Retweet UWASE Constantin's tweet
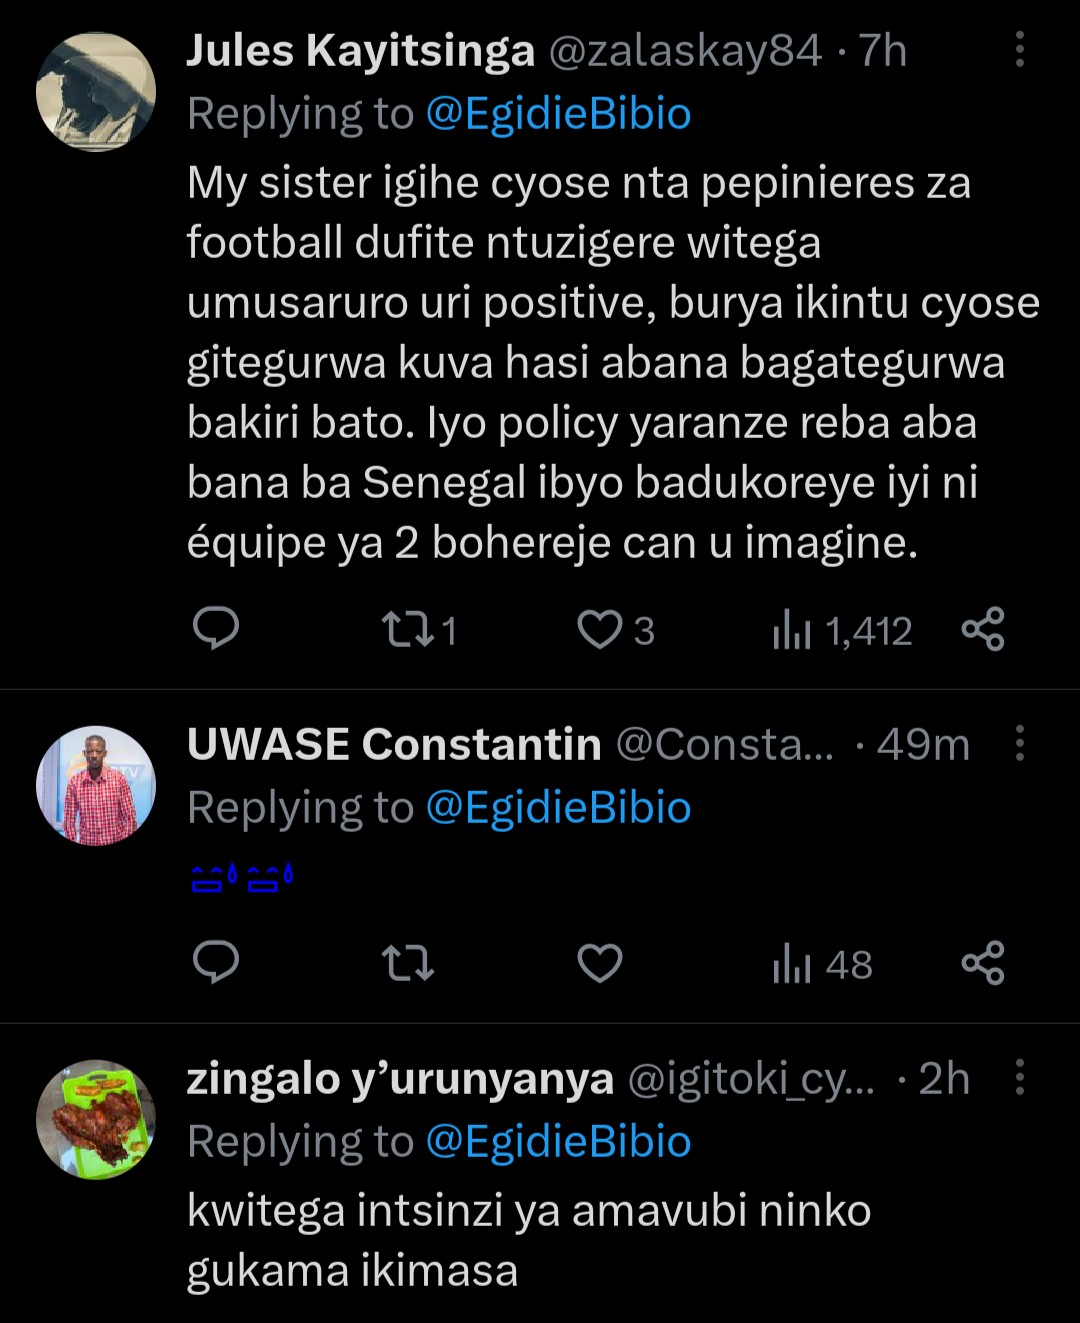Screen dimensions: 1080x1323 click(408, 964)
